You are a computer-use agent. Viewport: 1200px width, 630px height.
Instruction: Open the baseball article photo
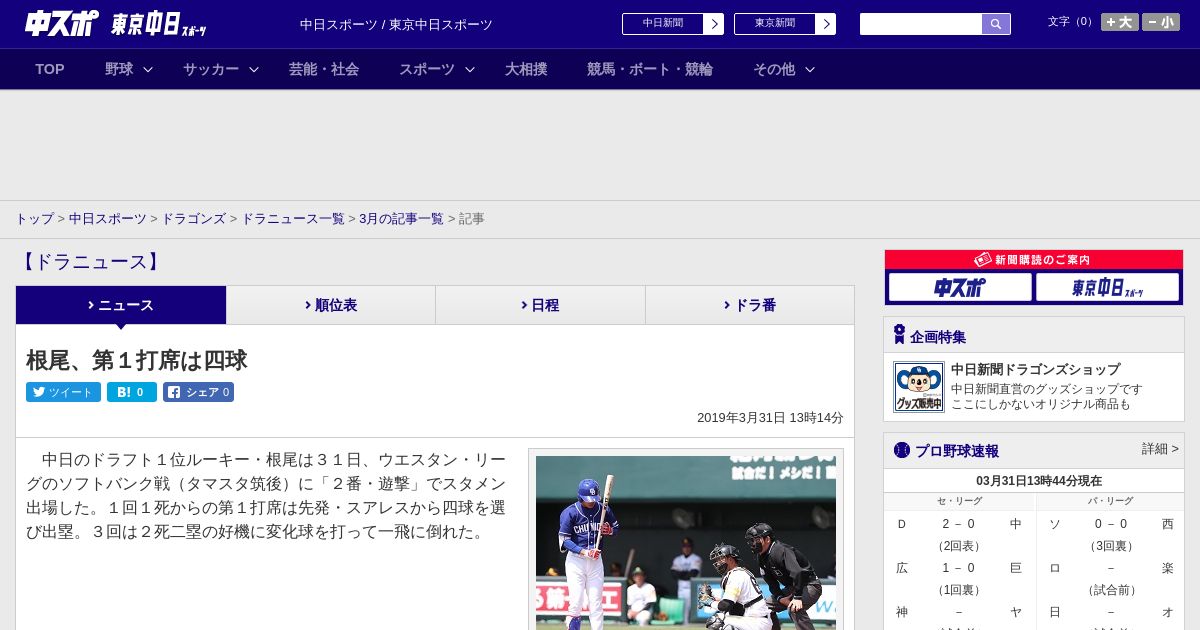[686, 542]
